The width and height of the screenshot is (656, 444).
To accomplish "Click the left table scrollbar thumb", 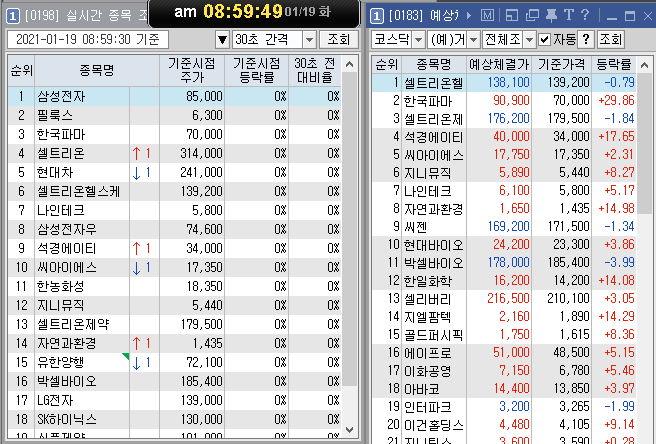I will 350,229.
